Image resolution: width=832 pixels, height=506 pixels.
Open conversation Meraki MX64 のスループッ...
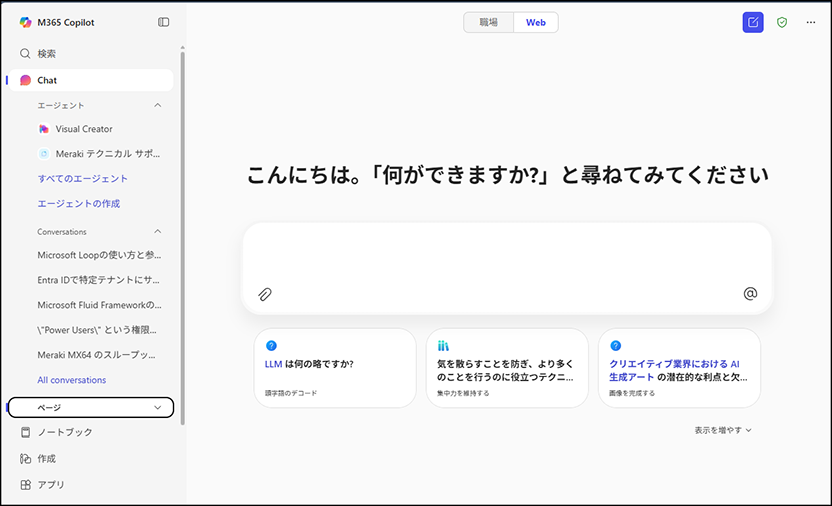coord(97,355)
